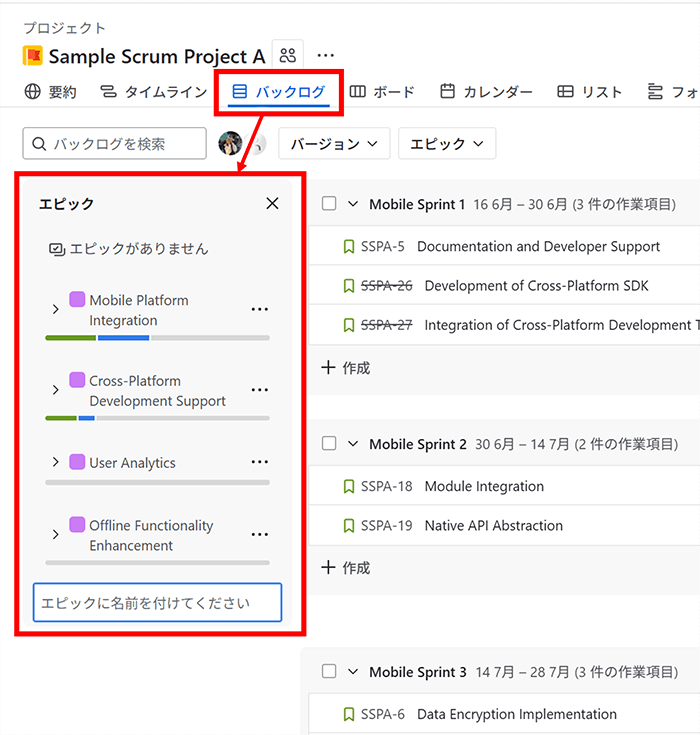Screen dimensions: 700x735
Task: Tick the Mobile Sprint 3 checkbox
Action: coord(329,671)
